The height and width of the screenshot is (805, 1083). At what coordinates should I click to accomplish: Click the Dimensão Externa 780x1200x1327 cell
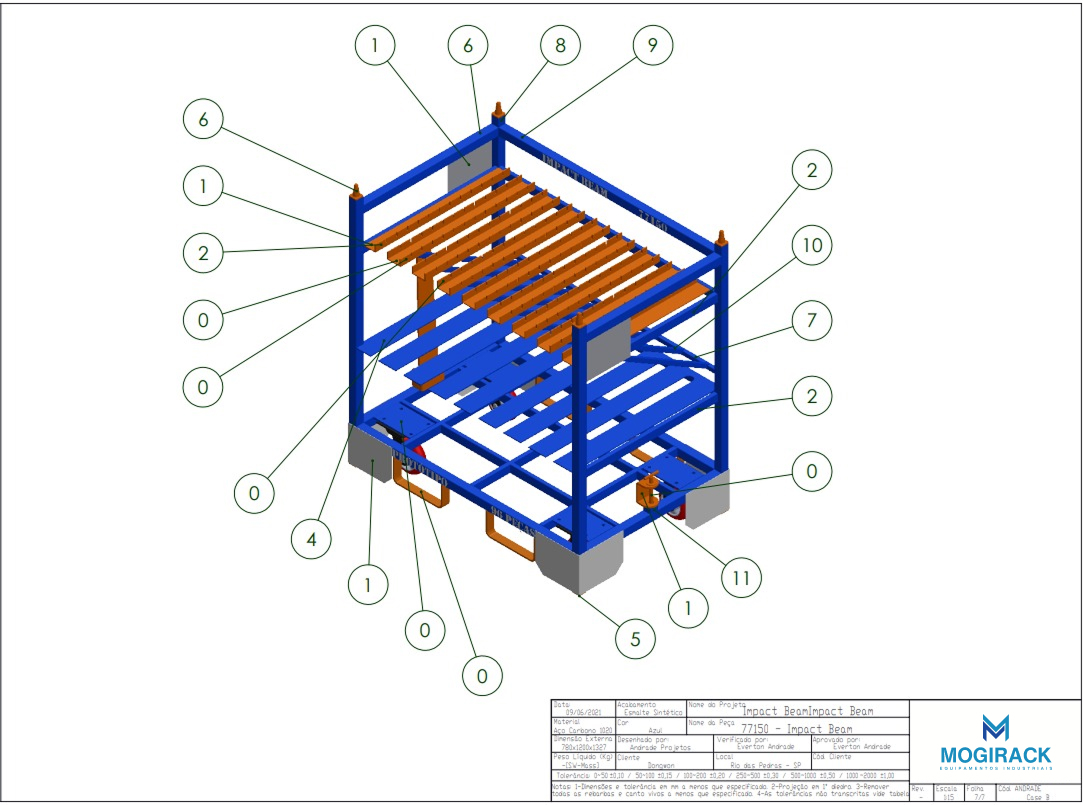pos(583,744)
